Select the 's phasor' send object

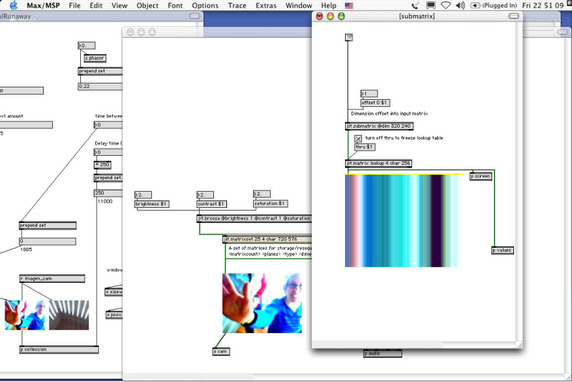tap(95, 58)
